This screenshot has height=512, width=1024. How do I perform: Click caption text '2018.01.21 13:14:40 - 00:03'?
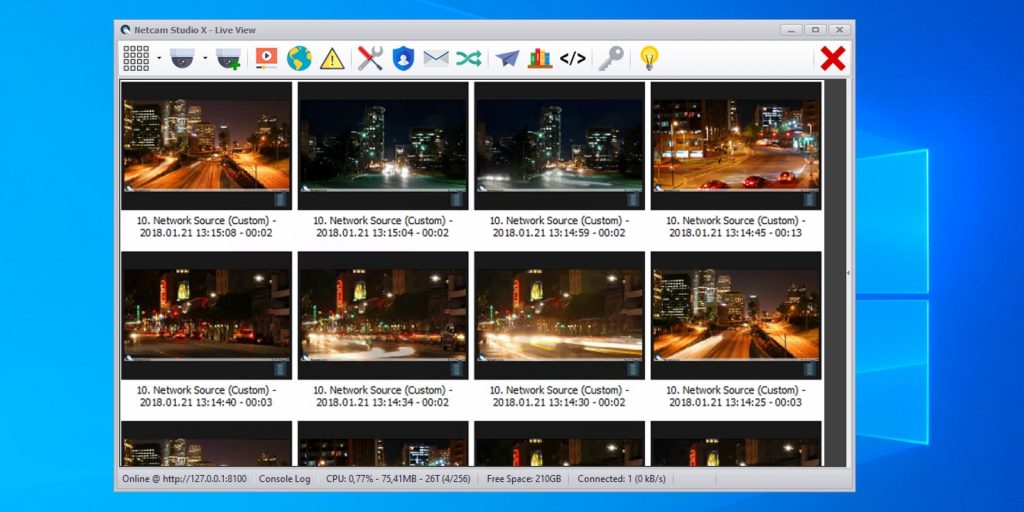click(x=206, y=402)
